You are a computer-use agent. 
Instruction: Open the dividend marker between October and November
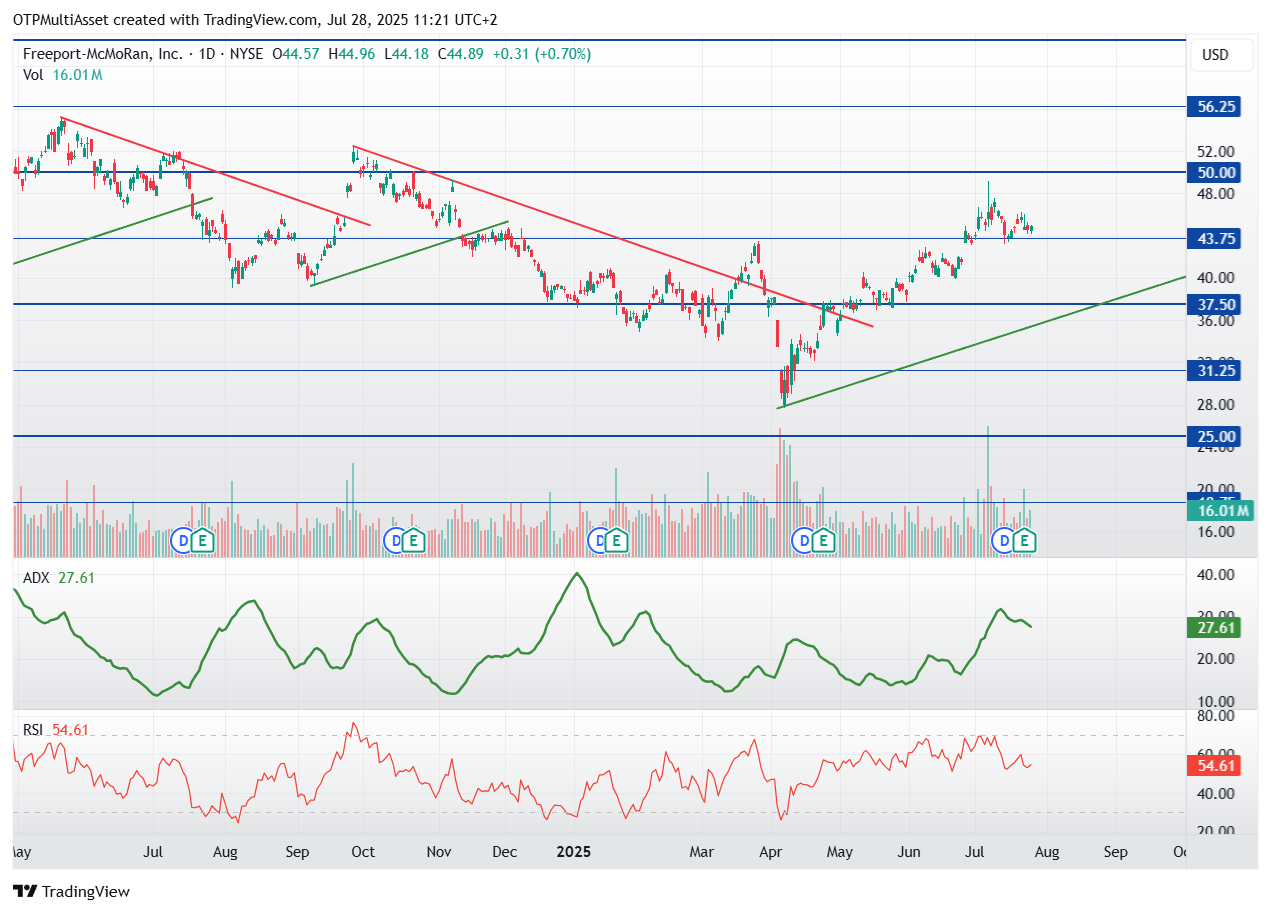click(x=396, y=541)
